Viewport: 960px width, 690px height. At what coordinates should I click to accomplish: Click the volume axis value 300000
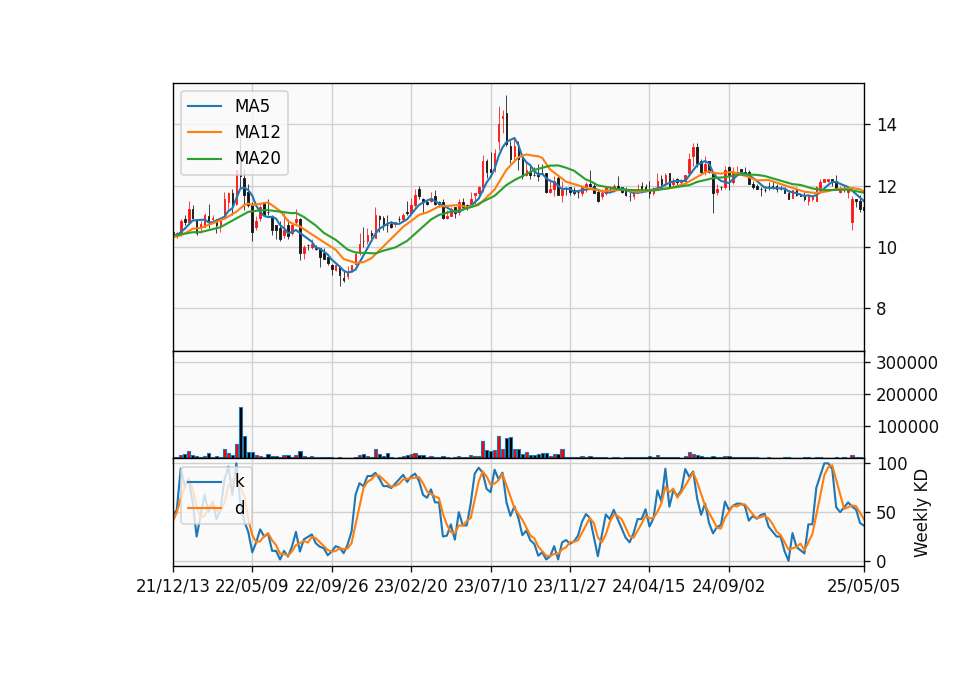[x=907, y=363]
